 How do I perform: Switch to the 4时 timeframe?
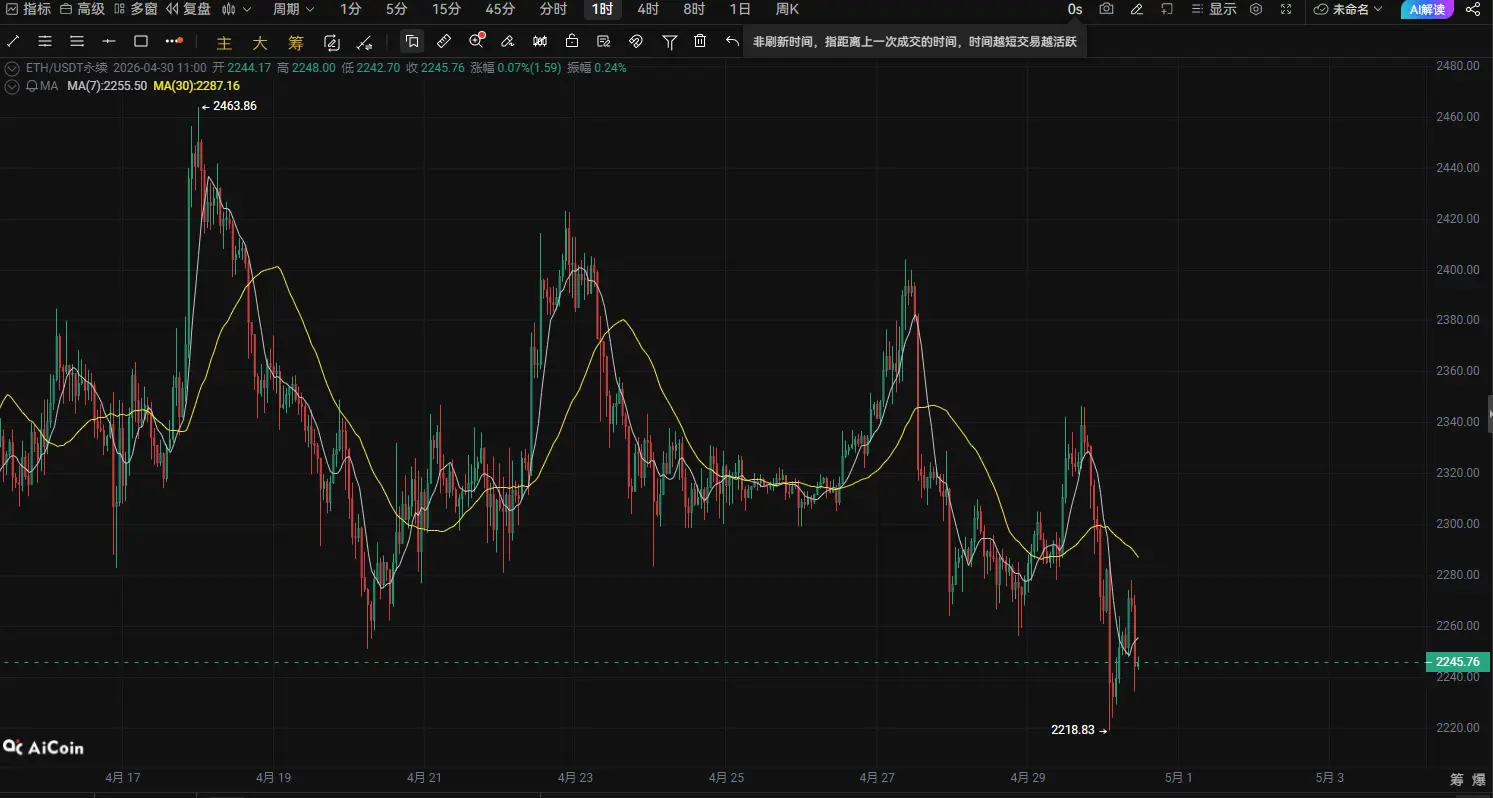click(x=648, y=9)
